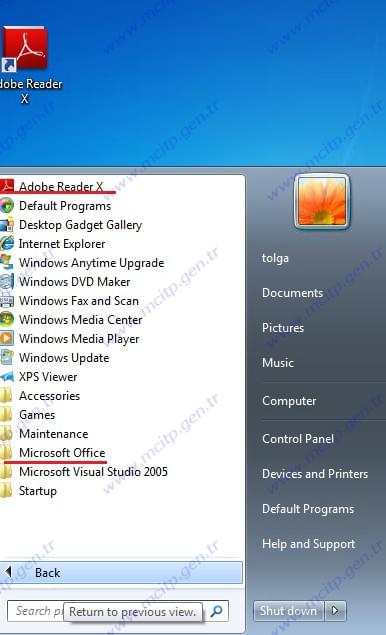
Task: Select Windows Update label
Action: 64,358
